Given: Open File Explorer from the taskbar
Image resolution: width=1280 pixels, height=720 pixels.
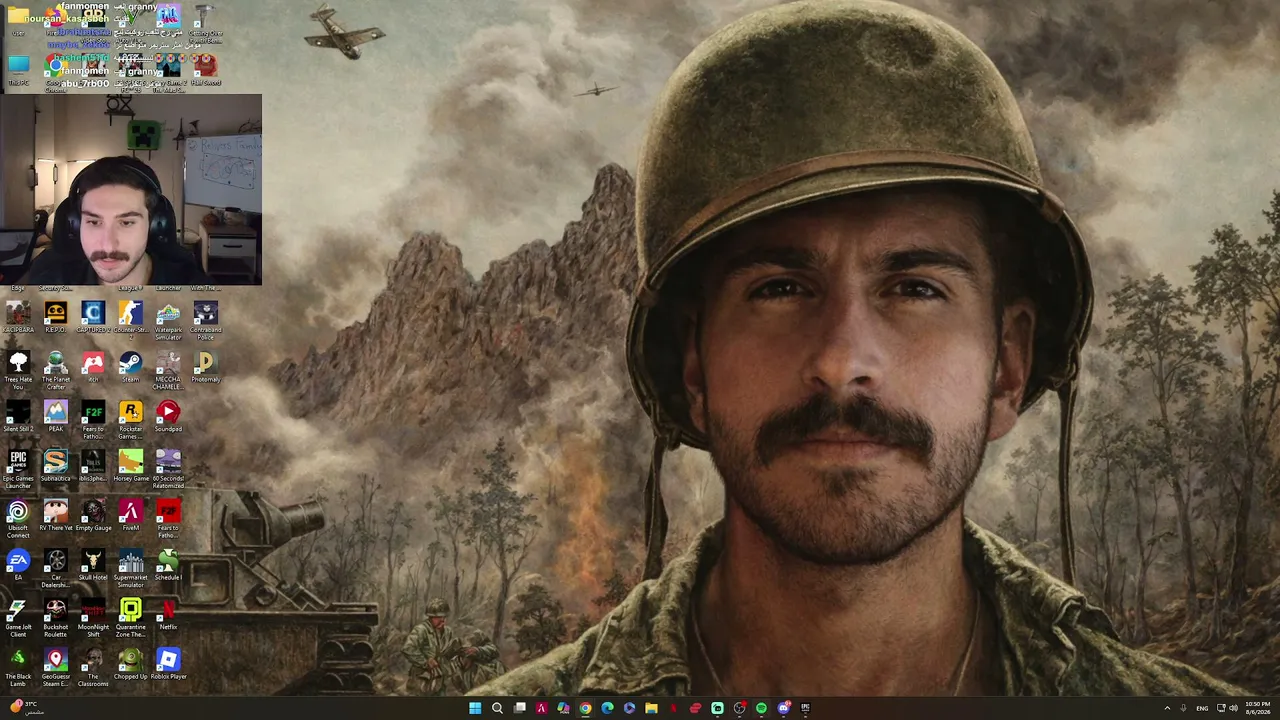Looking at the screenshot, I should 651,708.
